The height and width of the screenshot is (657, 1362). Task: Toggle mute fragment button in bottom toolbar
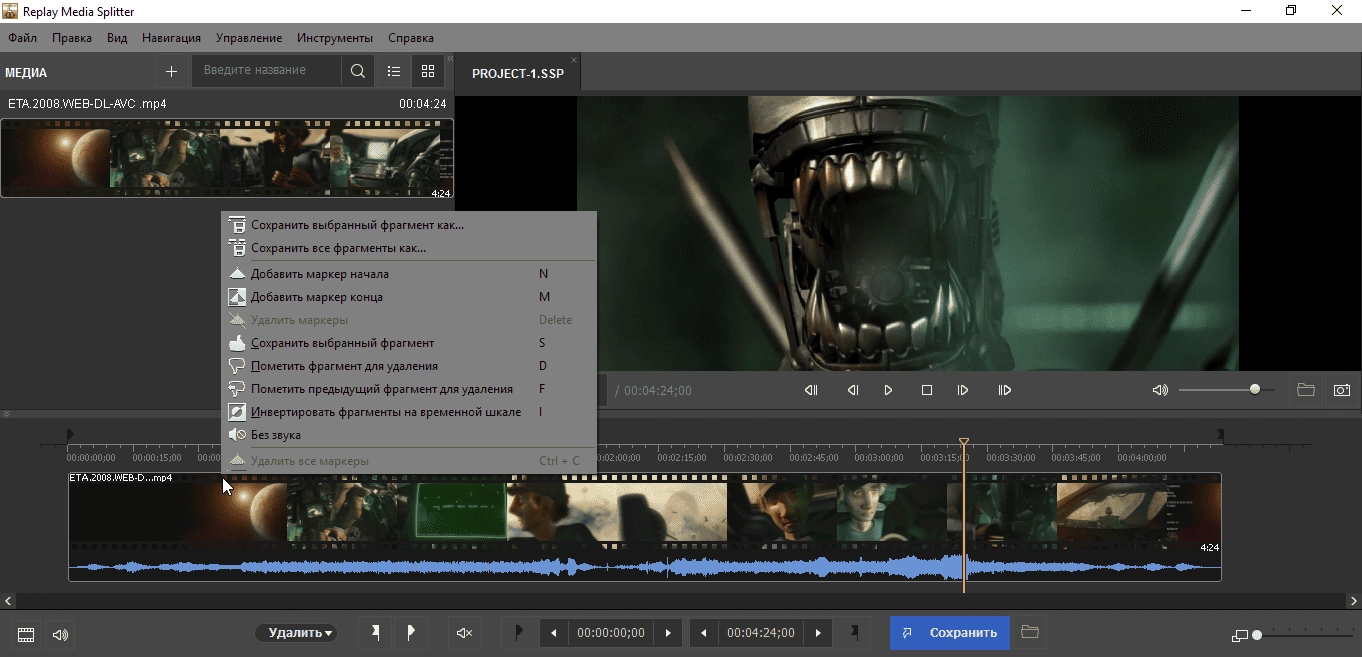(464, 633)
